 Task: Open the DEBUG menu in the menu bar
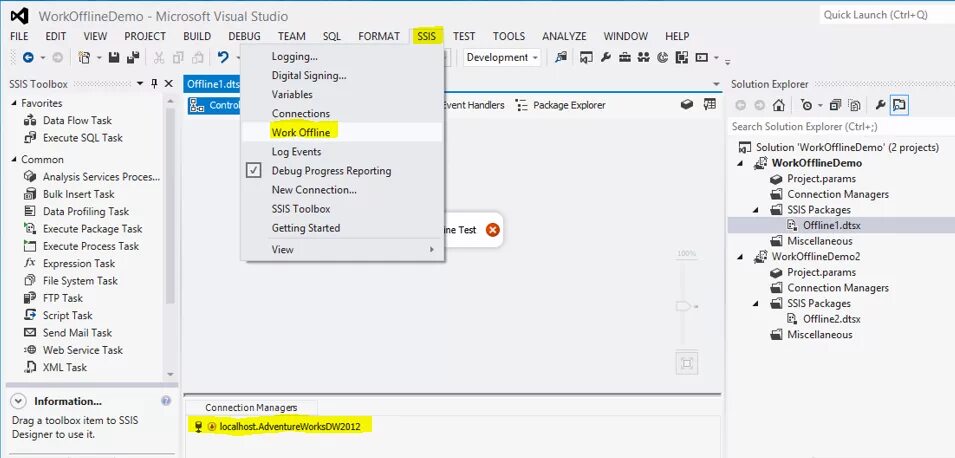pyautogui.click(x=244, y=36)
